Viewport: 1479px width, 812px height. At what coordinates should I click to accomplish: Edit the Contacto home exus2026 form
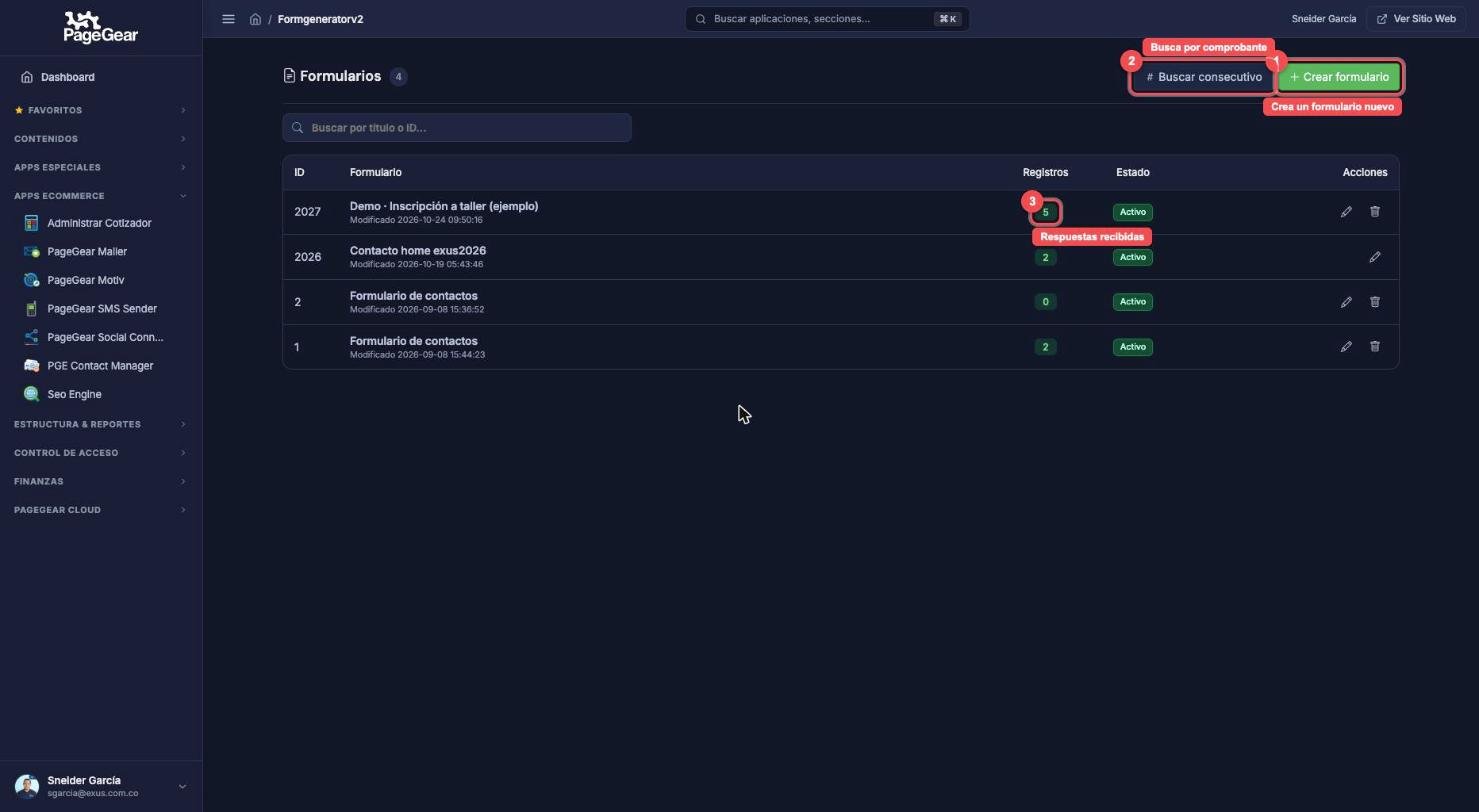[1375, 257]
